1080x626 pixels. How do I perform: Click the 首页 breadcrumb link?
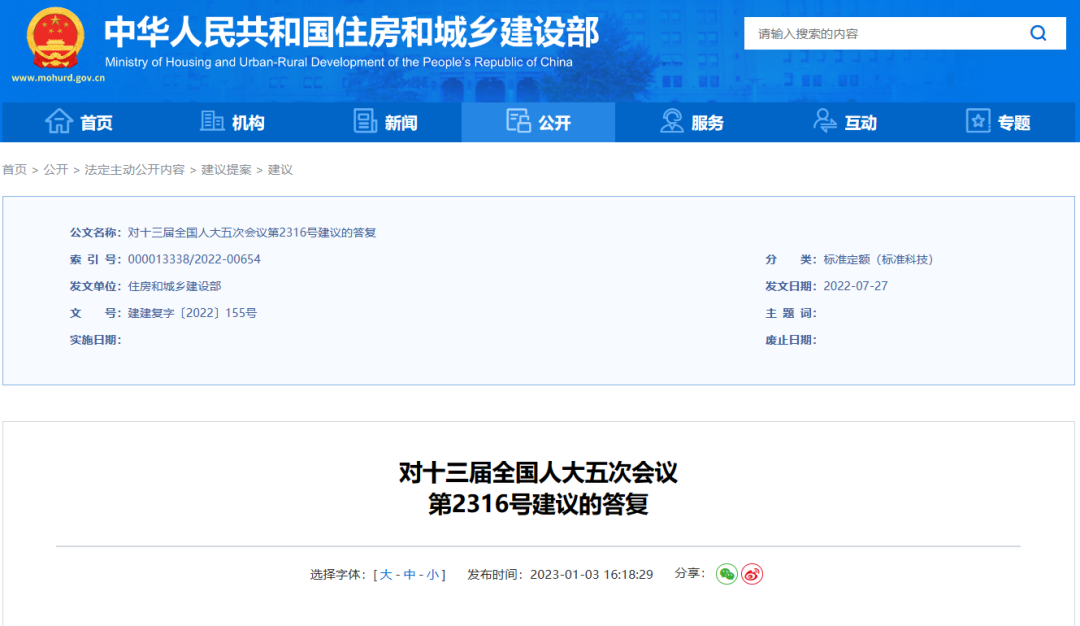click(16, 170)
